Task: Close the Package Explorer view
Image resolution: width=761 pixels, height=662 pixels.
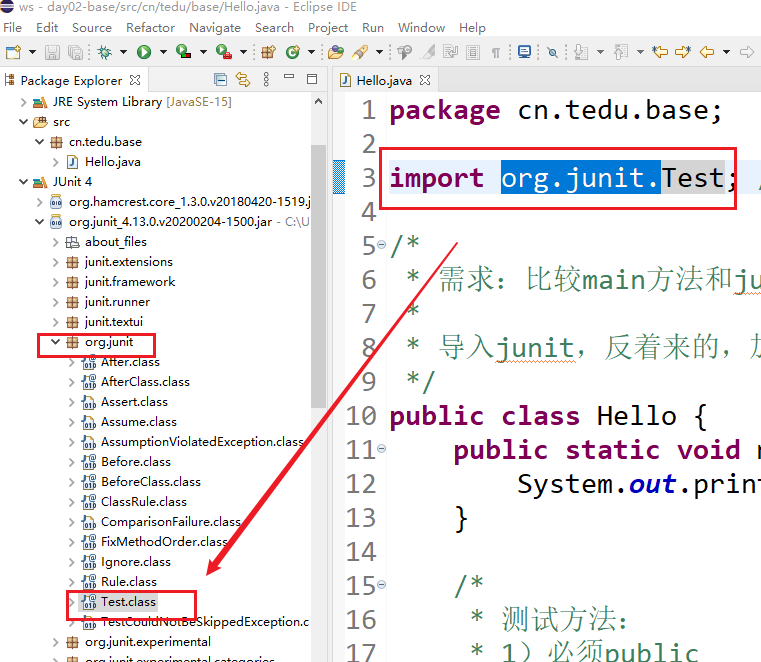Action: click(x=135, y=80)
